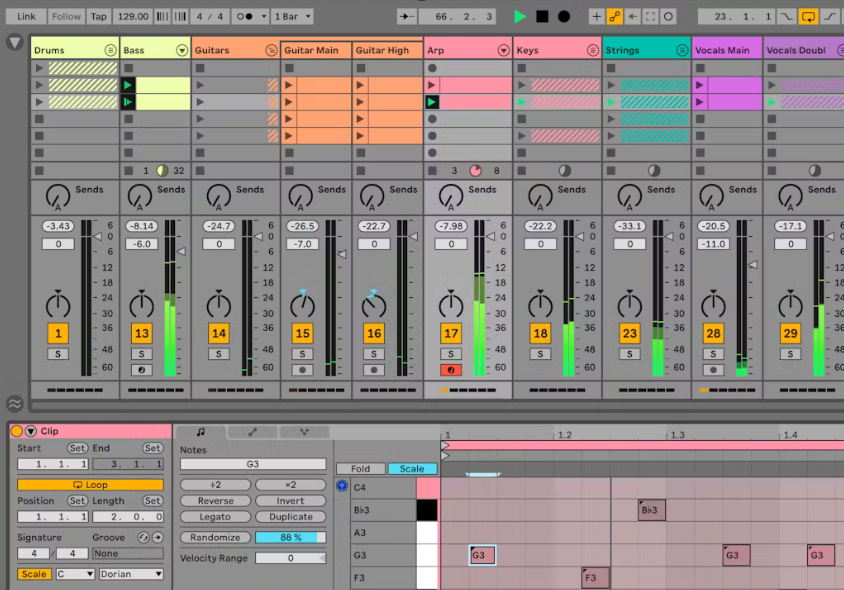The width and height of the screenshot is (844, 590).
Task: Click the Arp clip stop button
Action: coord(432,171)
